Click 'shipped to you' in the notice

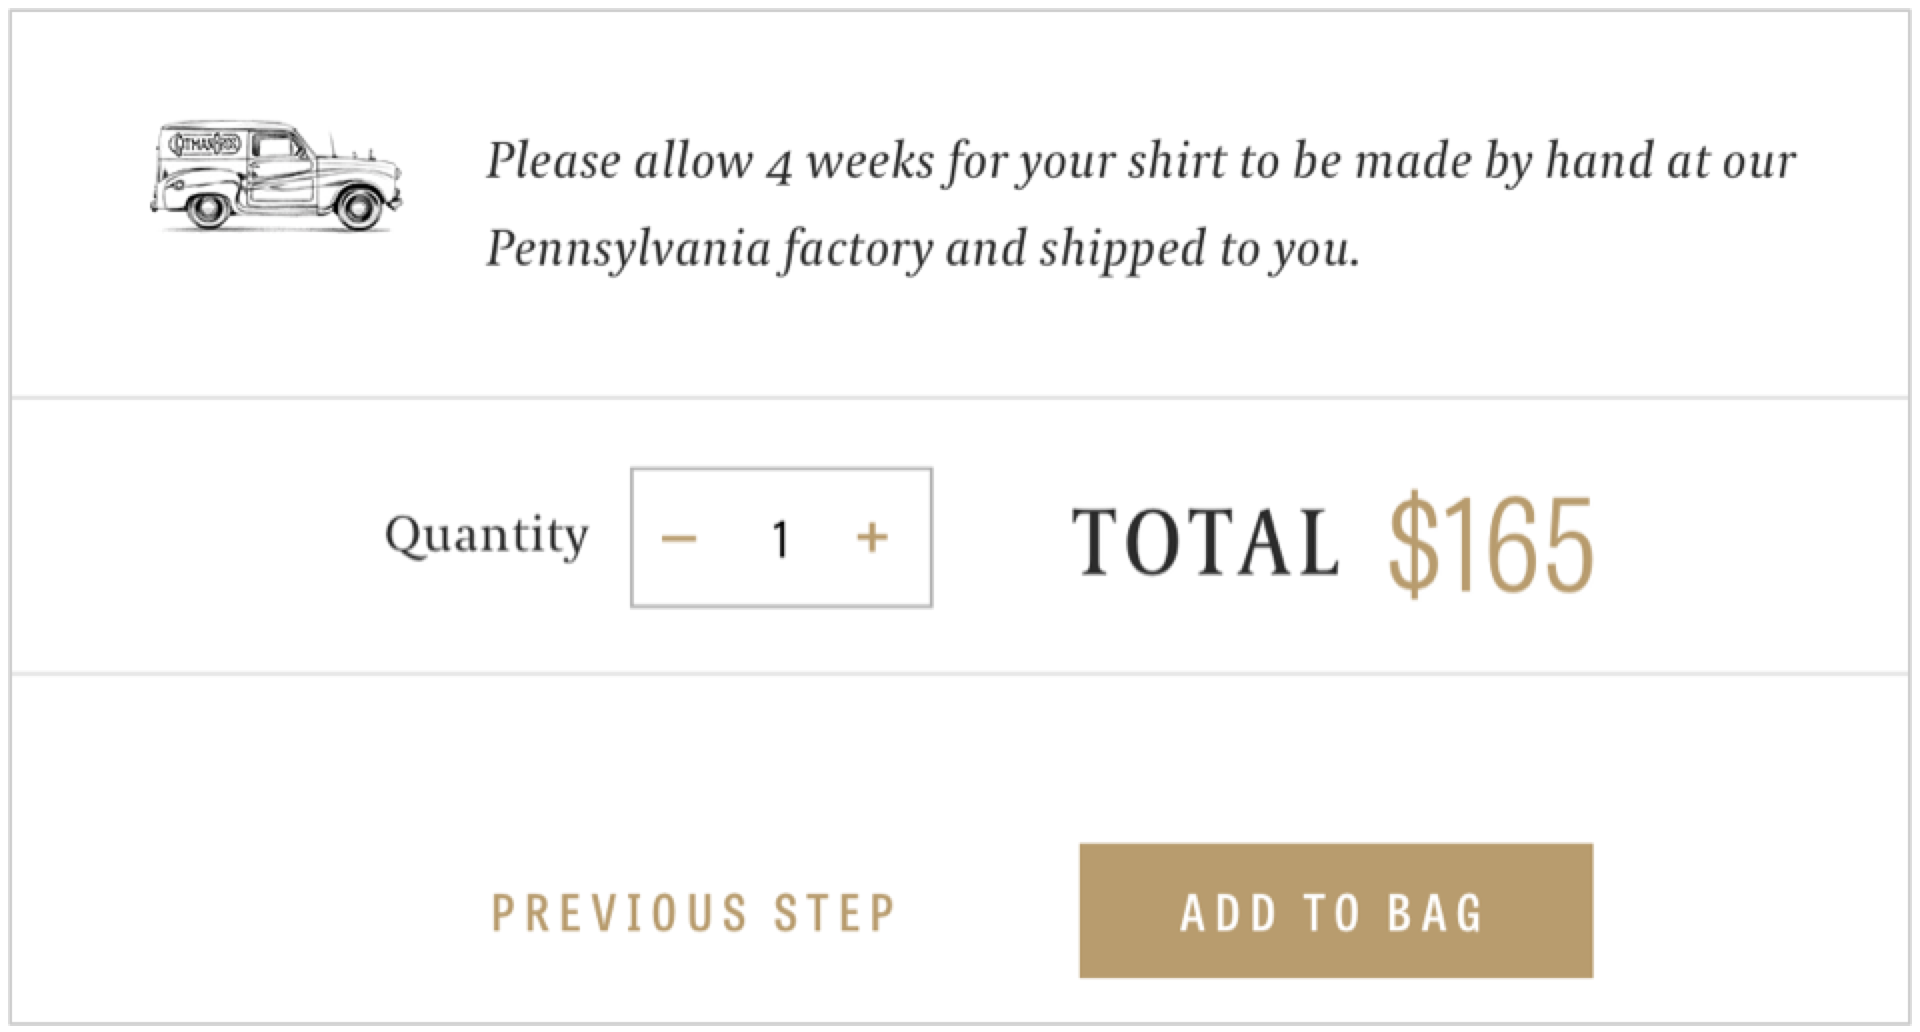(1200, 249)
